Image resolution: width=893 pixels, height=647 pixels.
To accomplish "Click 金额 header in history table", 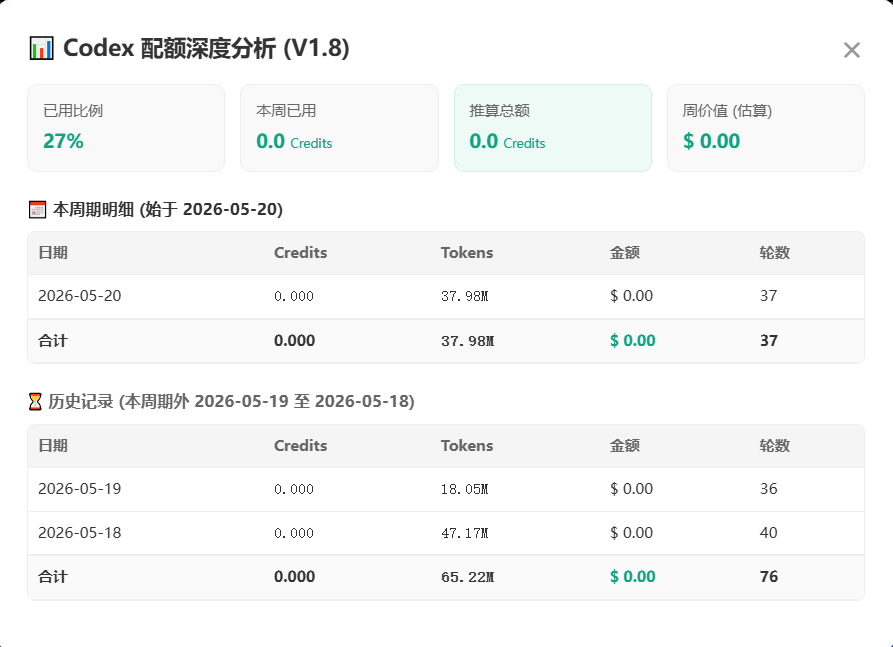I will pos(625,446).
